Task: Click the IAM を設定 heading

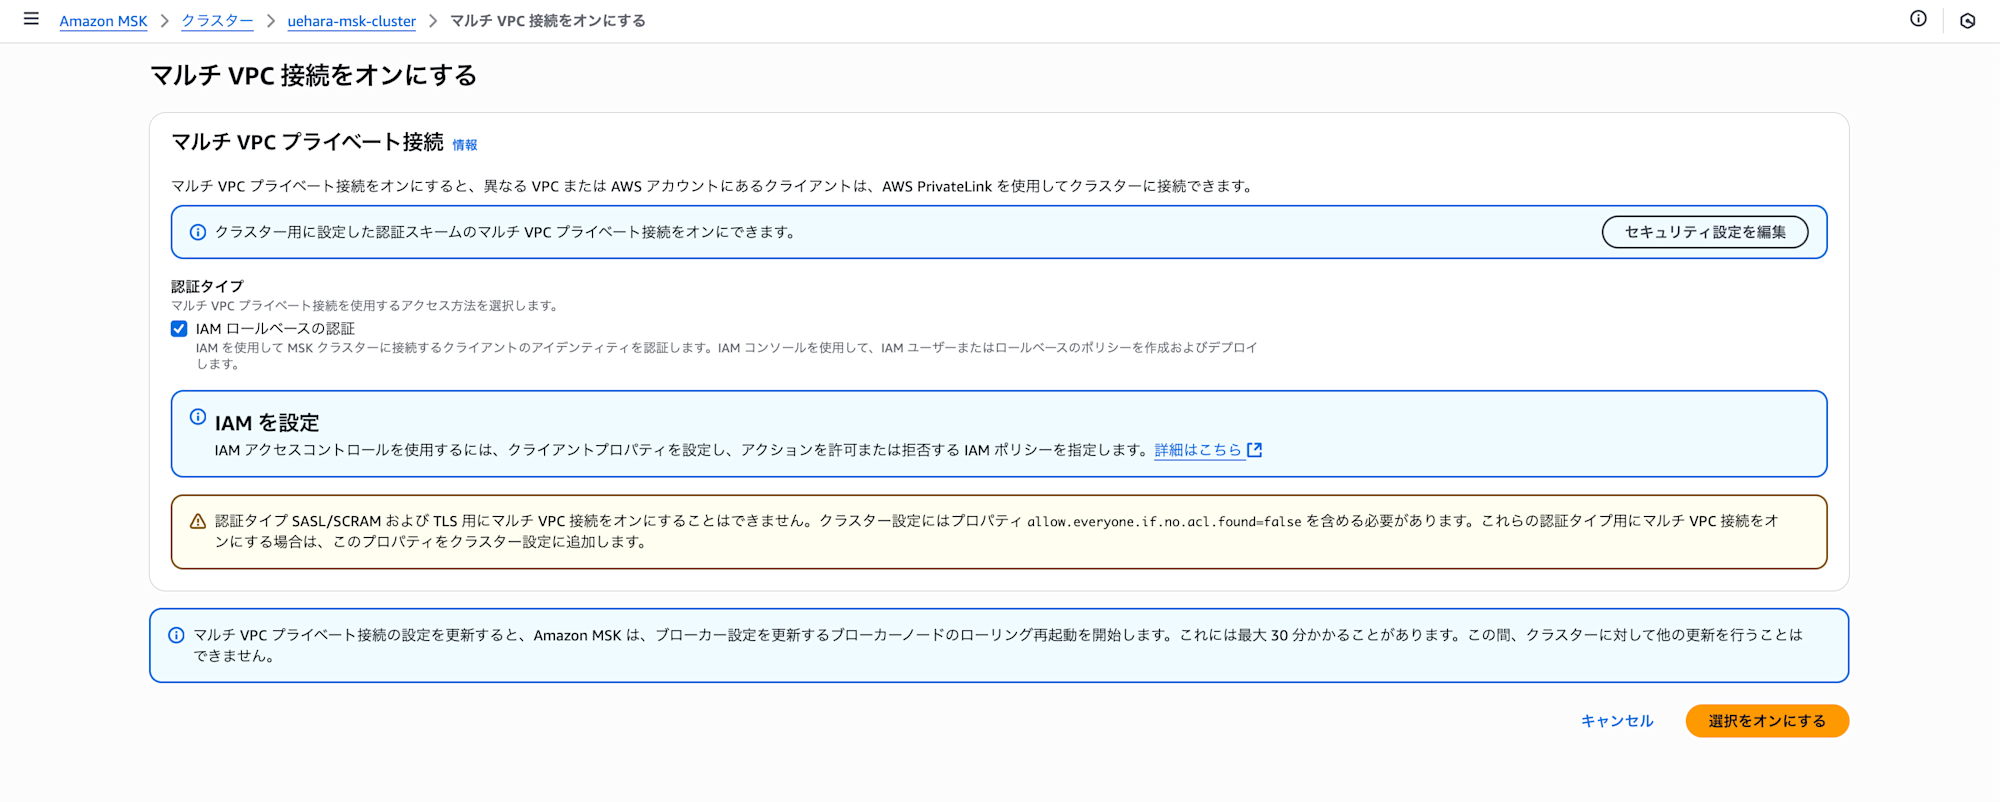Action: [x=267, y=423]
